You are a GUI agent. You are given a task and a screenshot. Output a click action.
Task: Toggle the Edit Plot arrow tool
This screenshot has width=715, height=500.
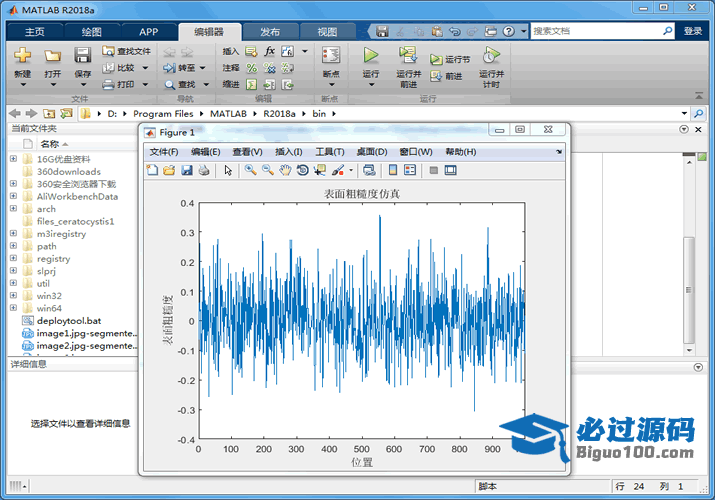(228, 170)
